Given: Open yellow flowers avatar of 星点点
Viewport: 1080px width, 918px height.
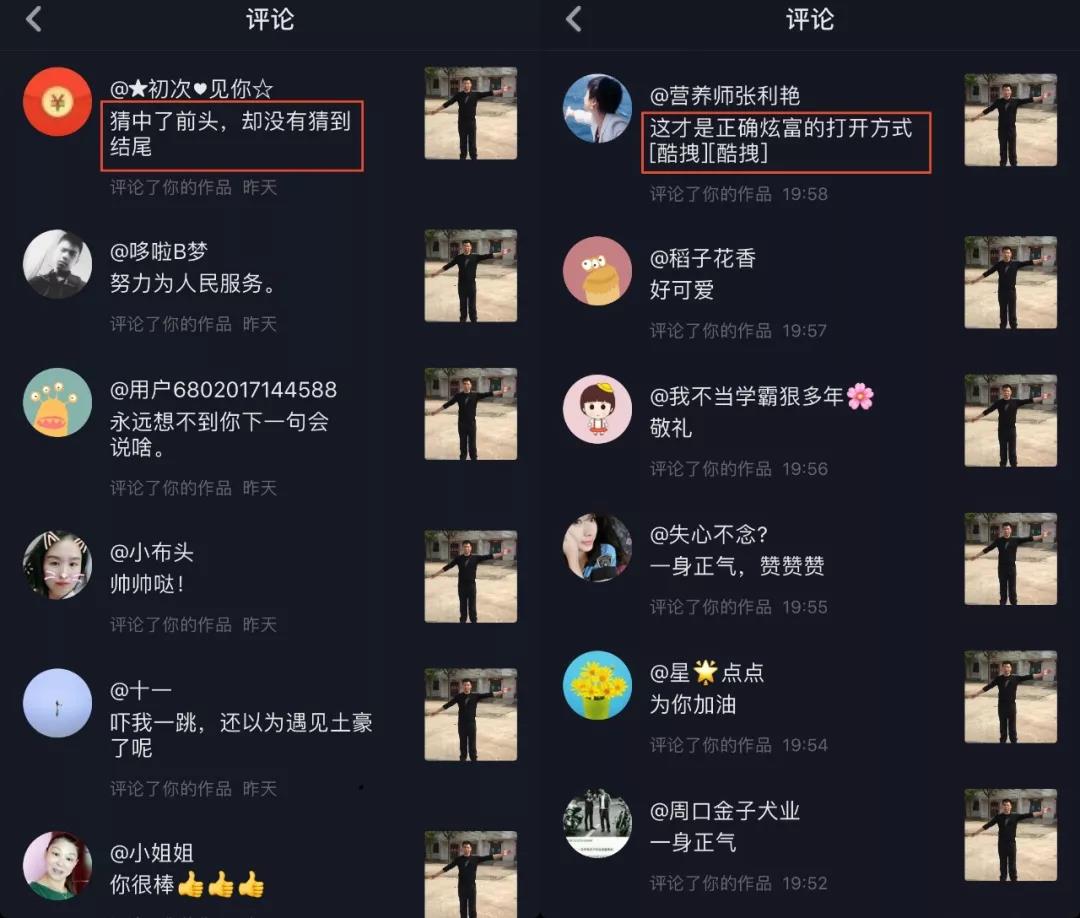Looking at the screenshot, I should point(597,685).
